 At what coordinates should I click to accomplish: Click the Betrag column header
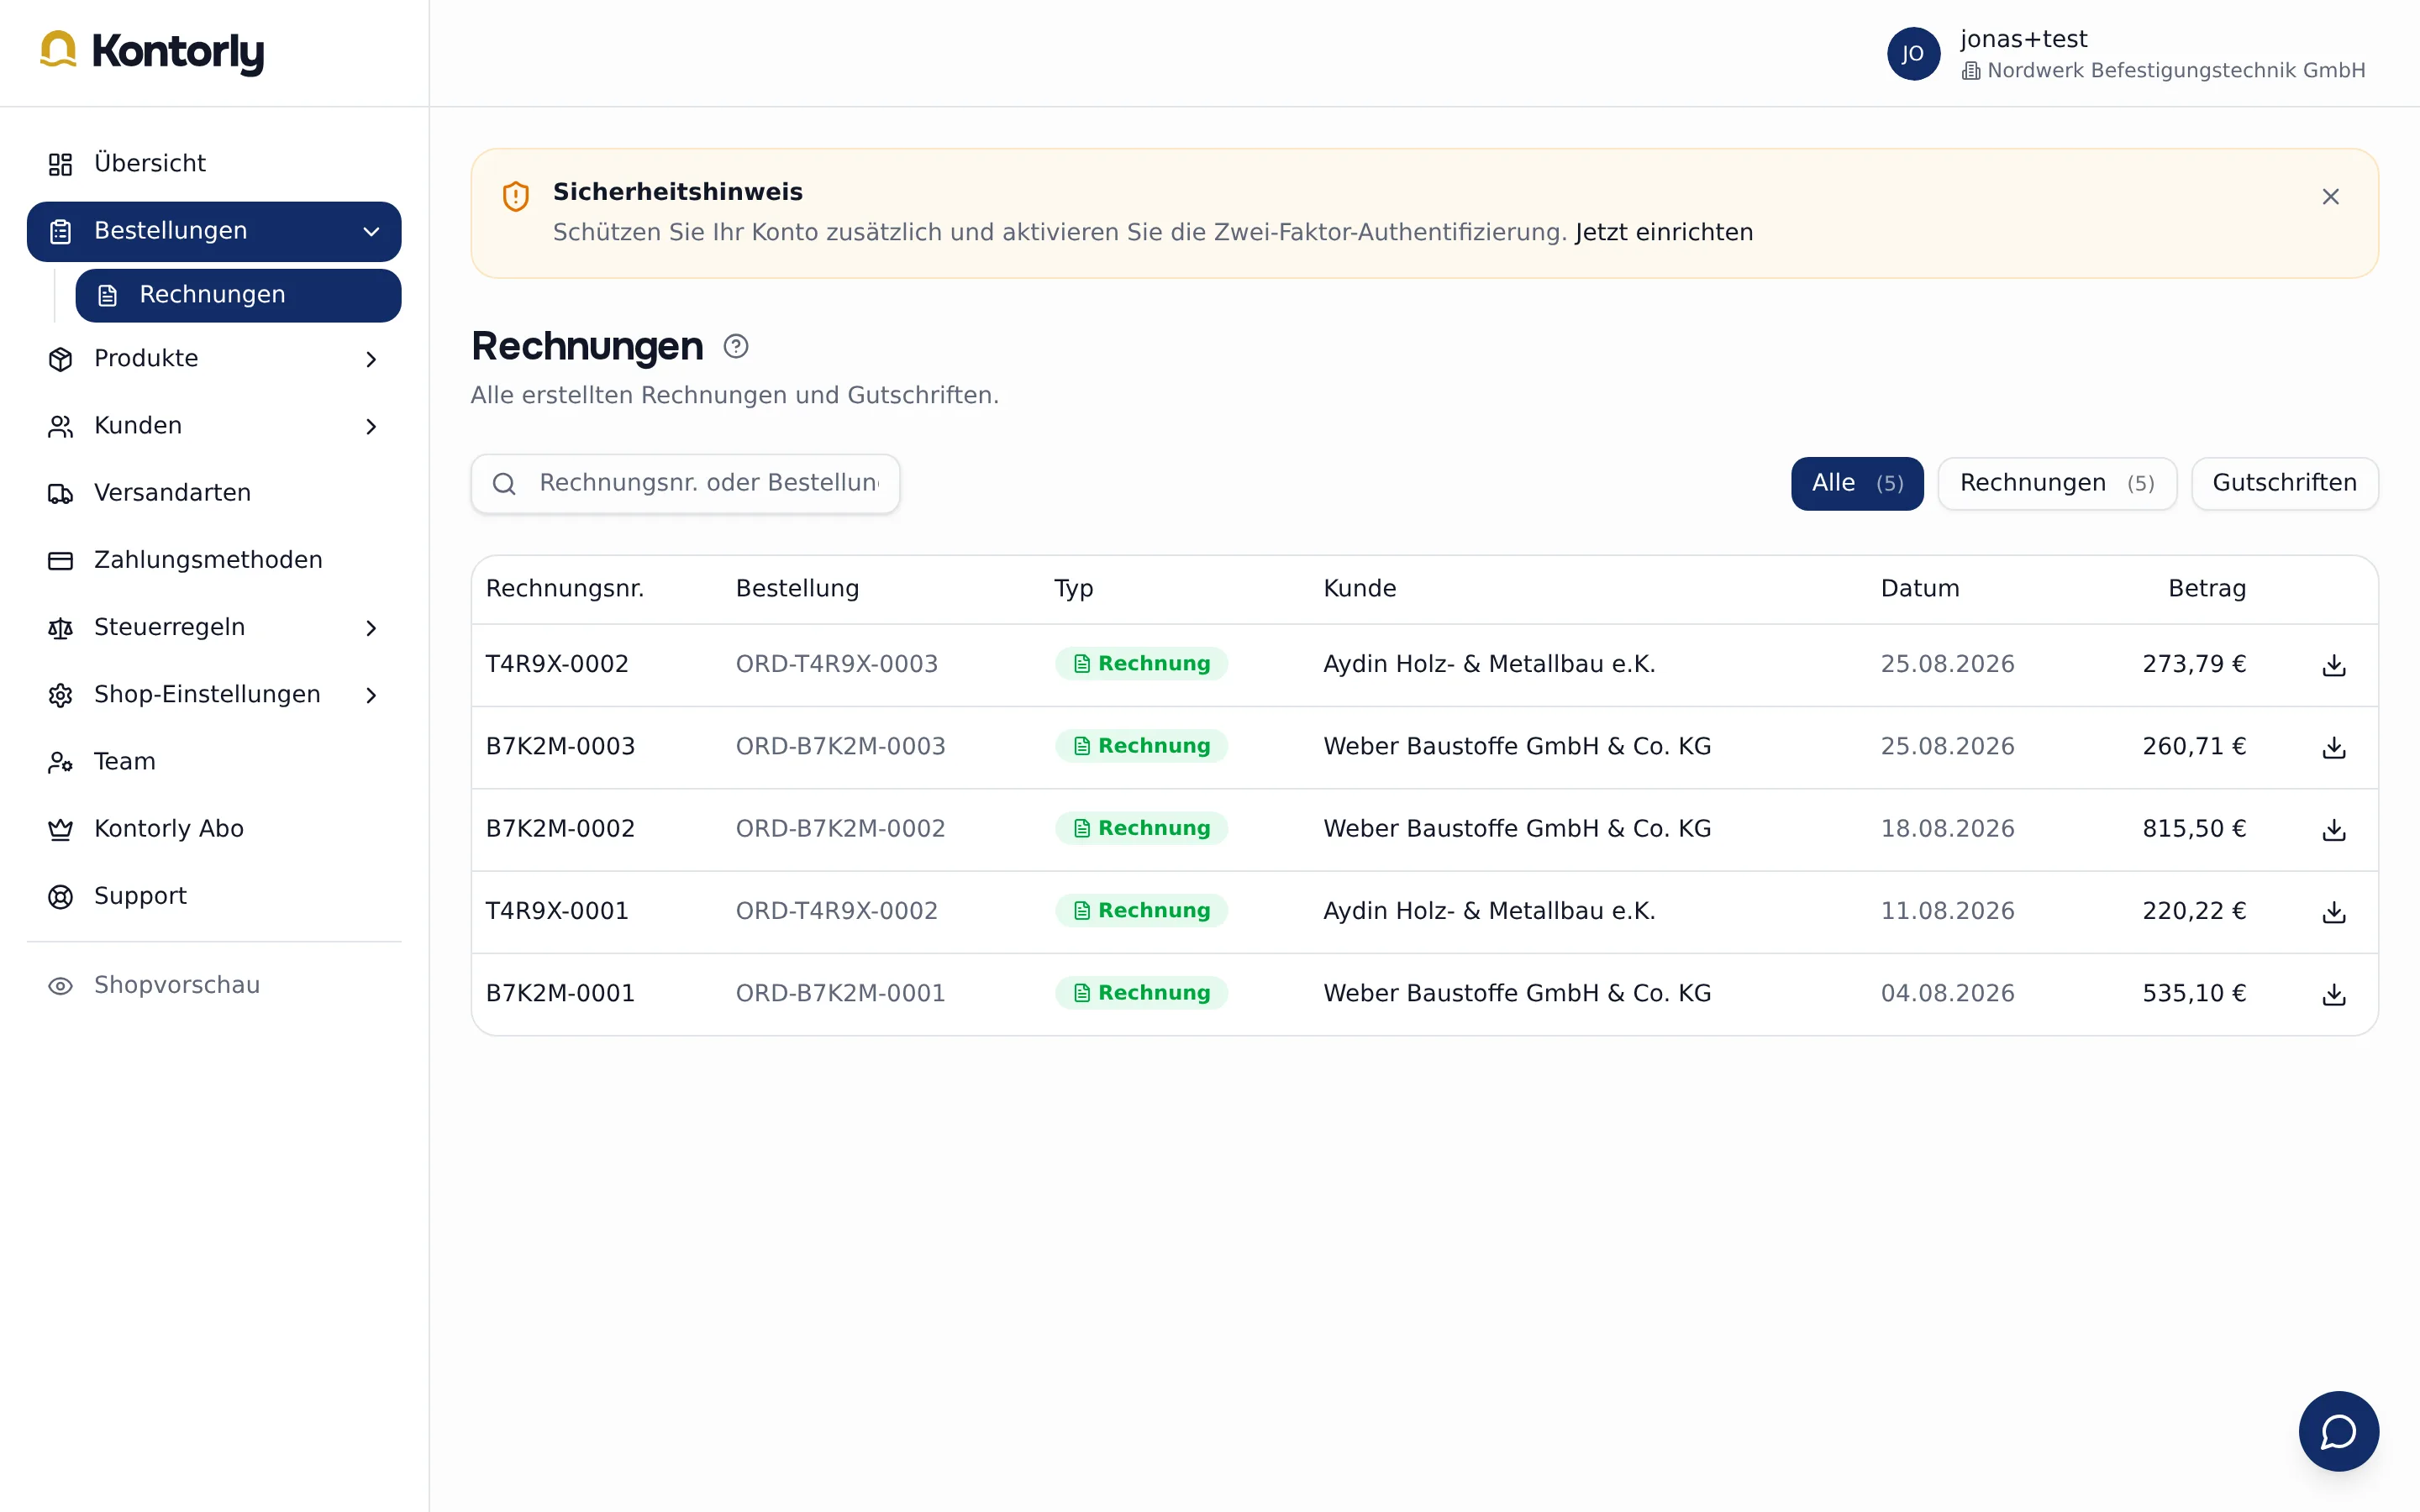click(2207, 589)
